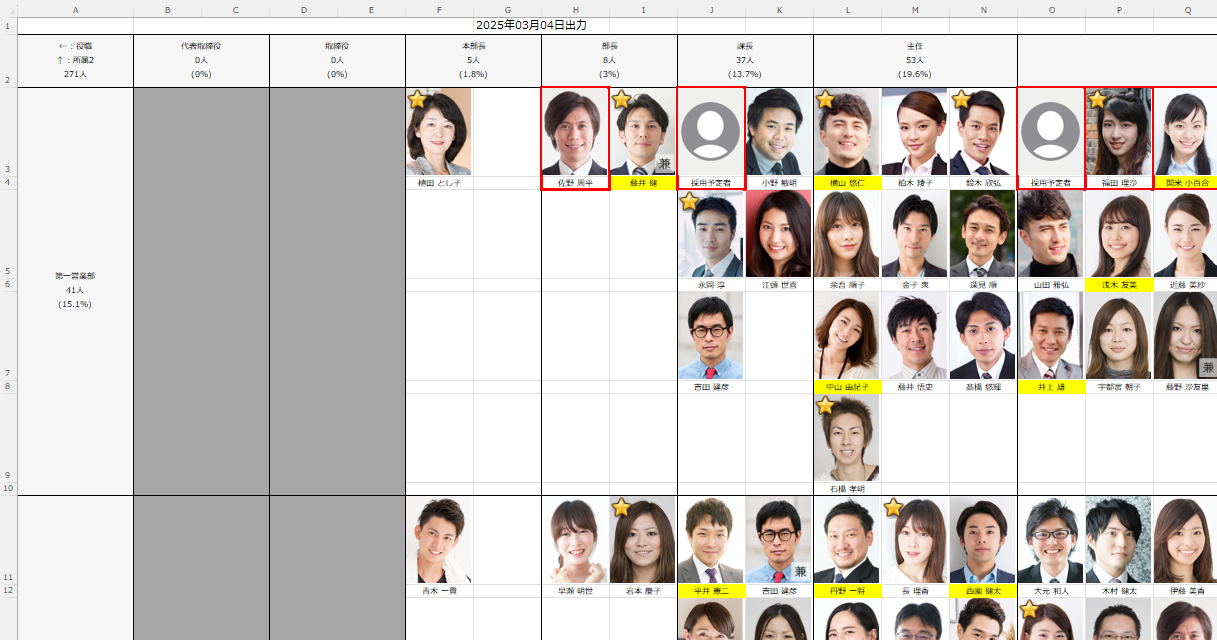Viewport: 1217px width, 640px height.
Task: Click the name cell 大元 和人
Action: pyautogui.click(x=1051, y=591)
